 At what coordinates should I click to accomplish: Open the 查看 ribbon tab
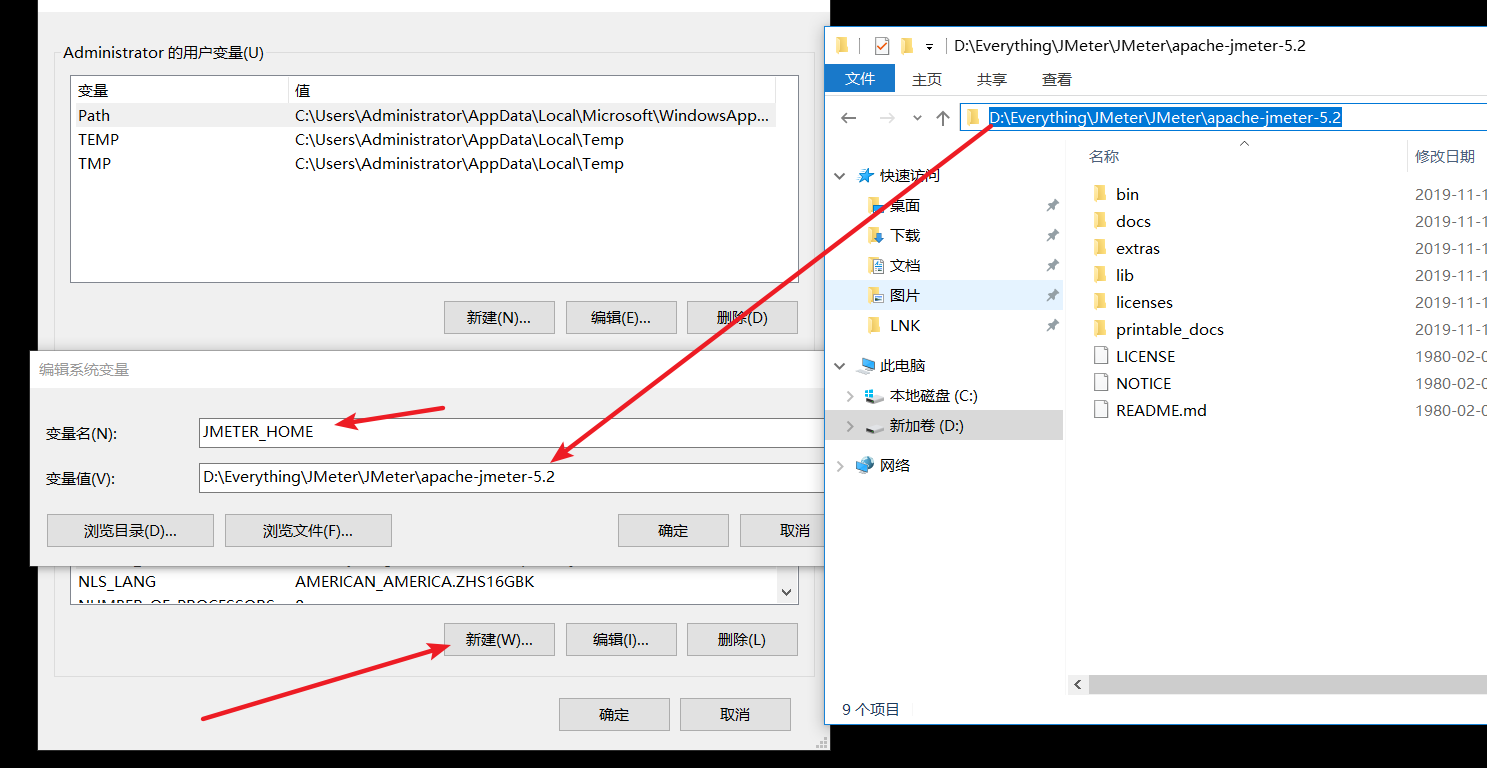point(1057,79)
